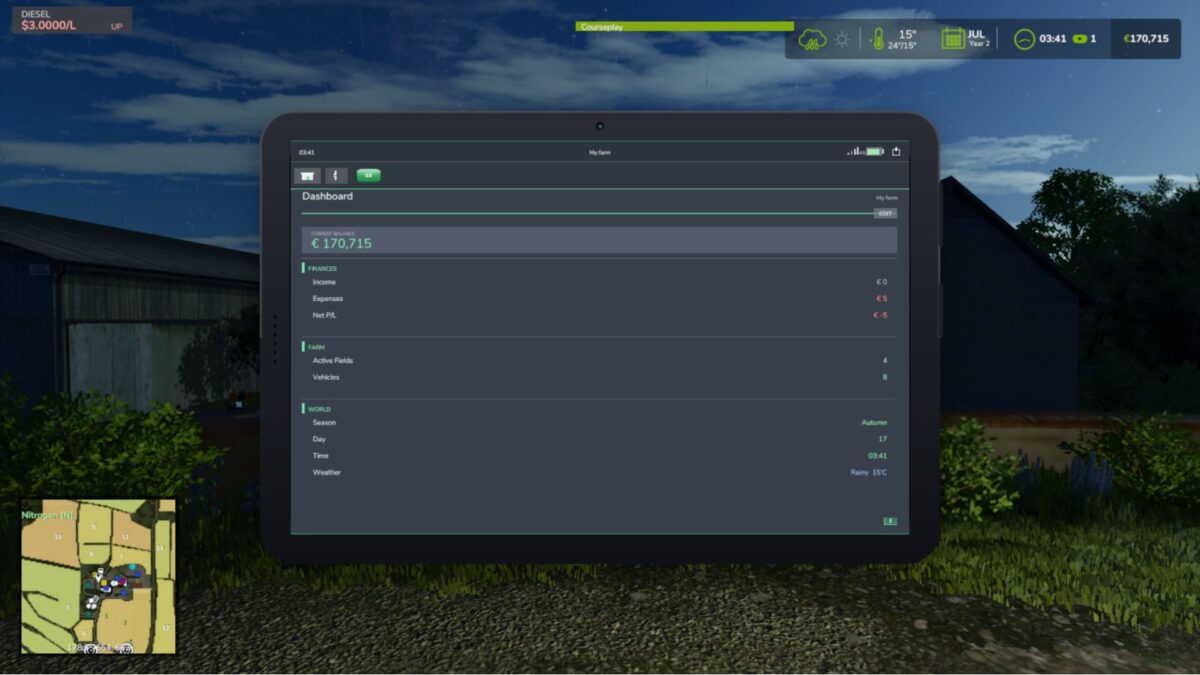Image resolution: width=1200 pixels, height=675 pixels.
Task: Click the My farm title in tablet header
Action: [600, 152]
